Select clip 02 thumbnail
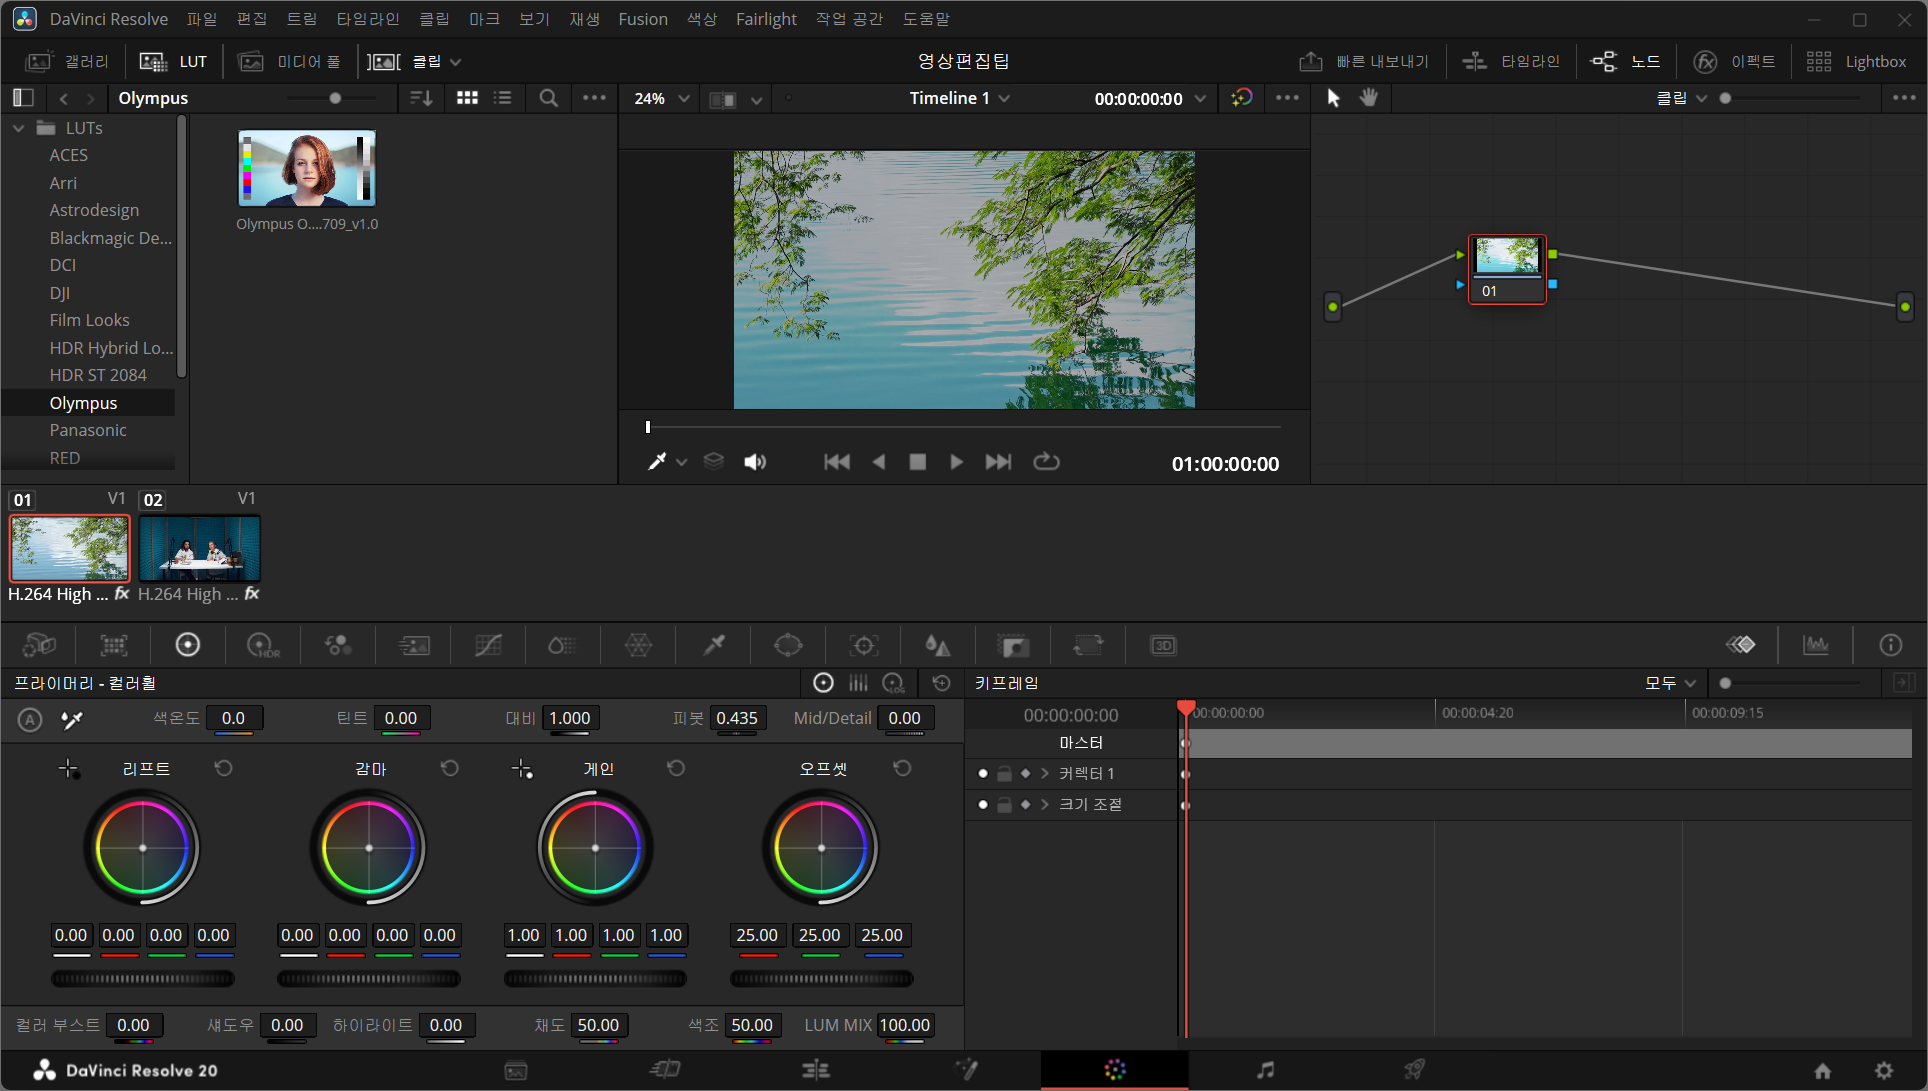Image resolution: width=1928 pixels, height=1091 pixels. pyautogui.click(x=199, y=548)
